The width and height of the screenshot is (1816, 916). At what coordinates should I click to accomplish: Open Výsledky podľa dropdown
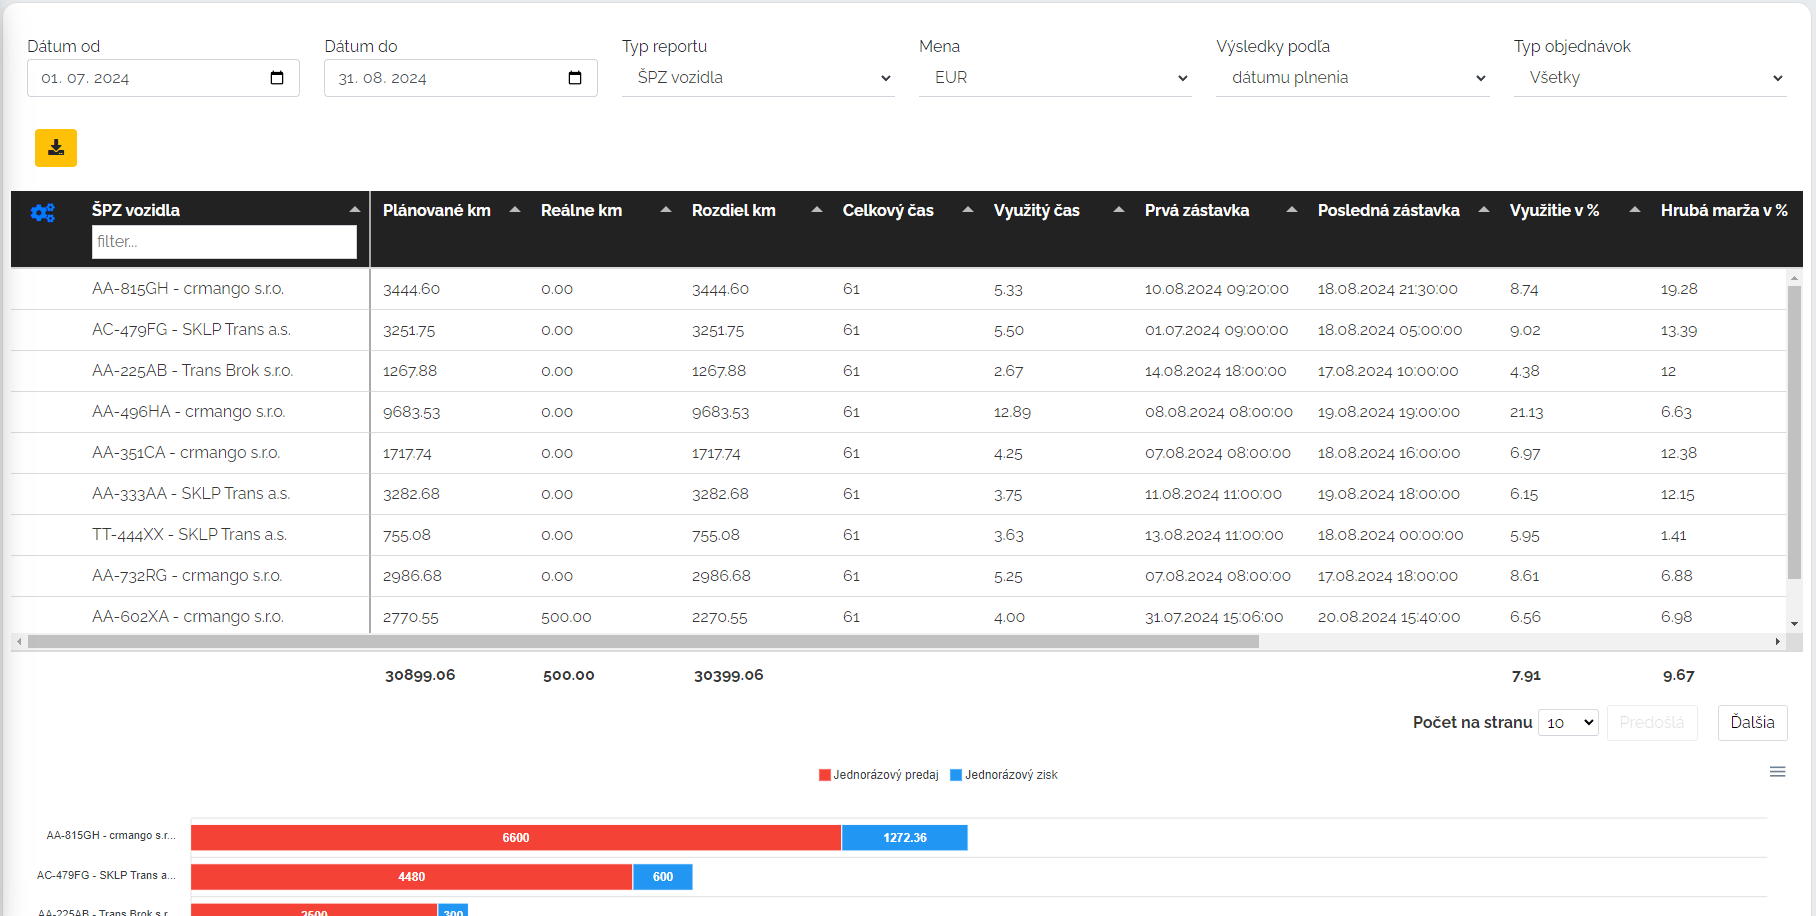point(1353,78)
